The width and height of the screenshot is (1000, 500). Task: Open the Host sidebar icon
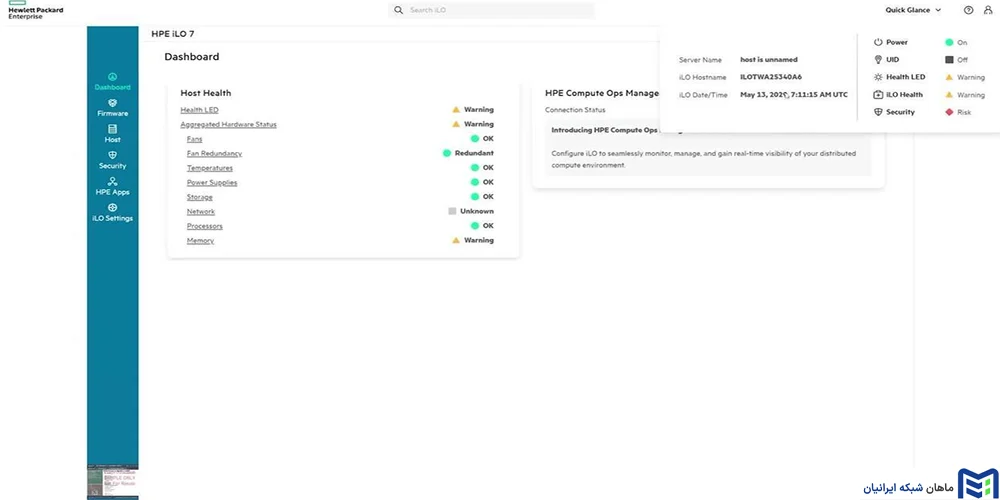[x=112, y=129]
